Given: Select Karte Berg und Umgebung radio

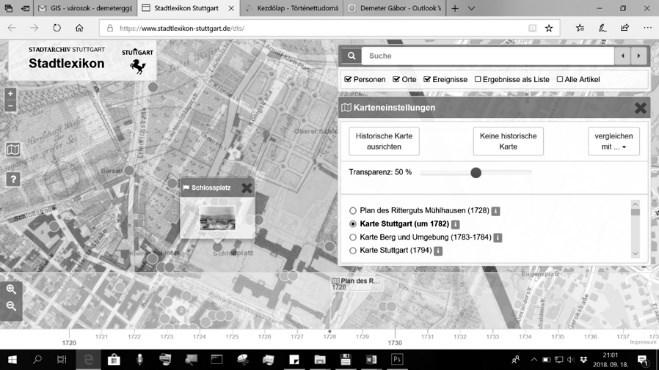Looking at the screenshot, I should [x=353, y=238].
